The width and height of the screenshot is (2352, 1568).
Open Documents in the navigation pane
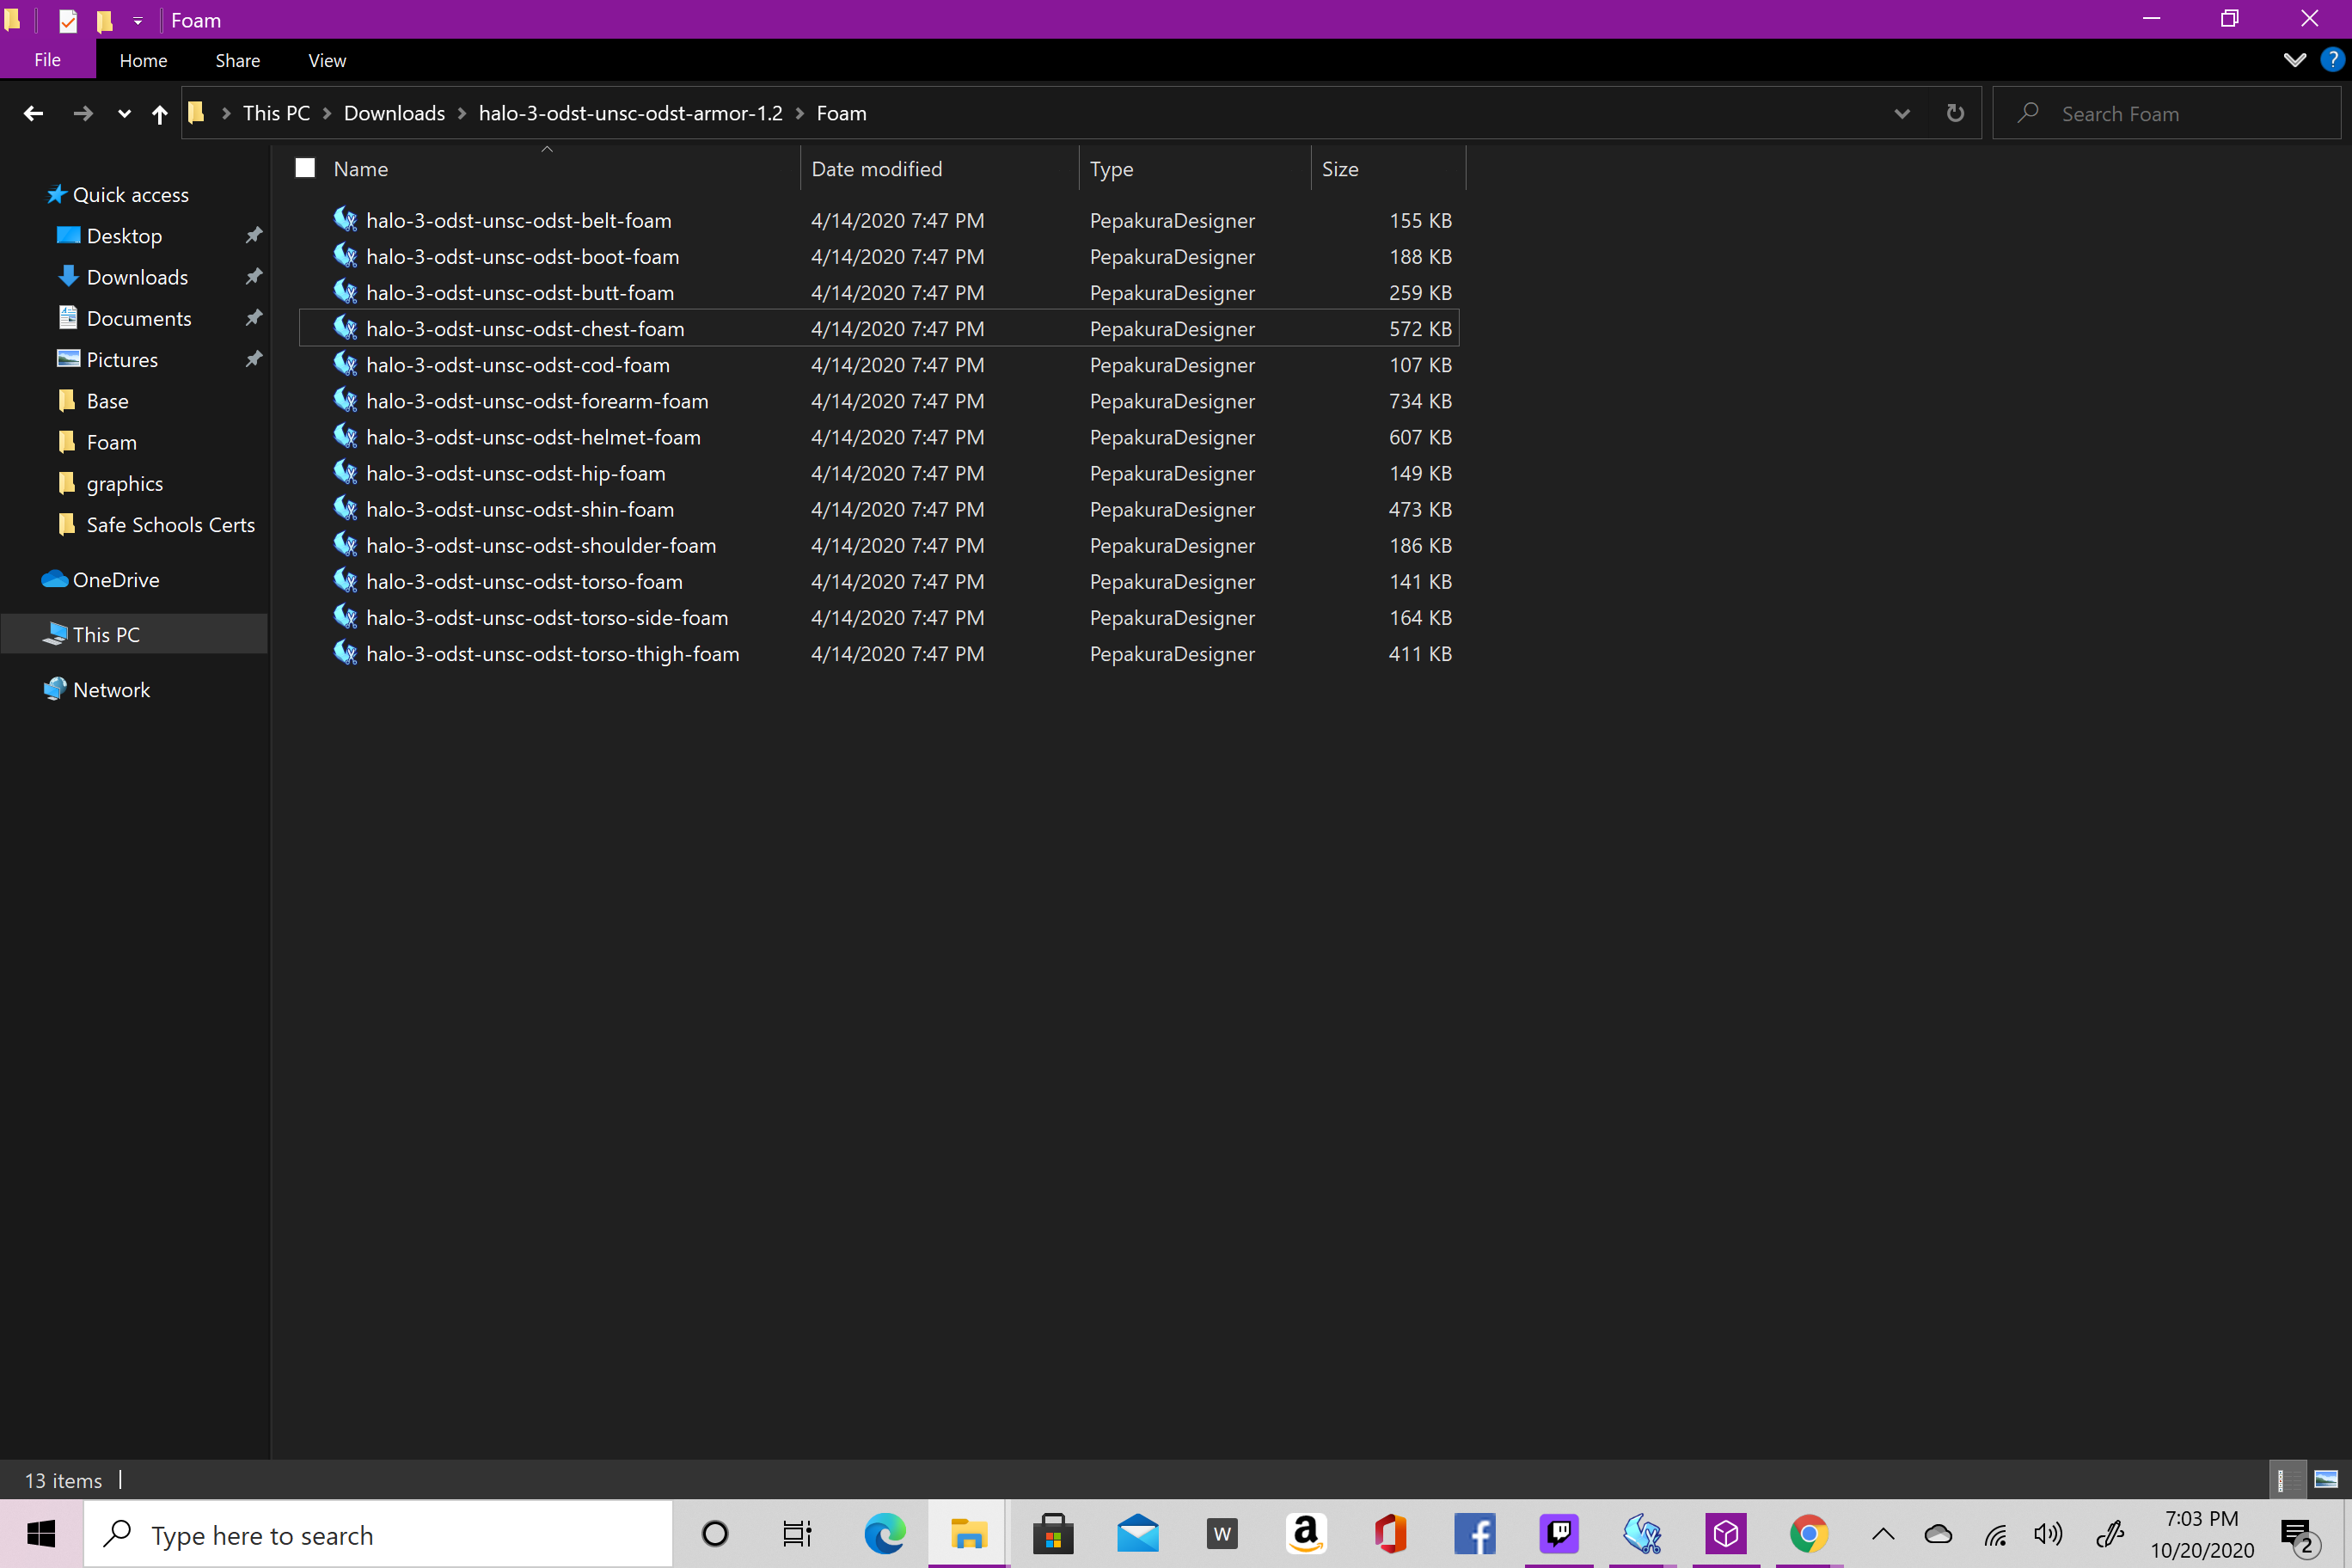pyautogui.click(x=138, y=318)
